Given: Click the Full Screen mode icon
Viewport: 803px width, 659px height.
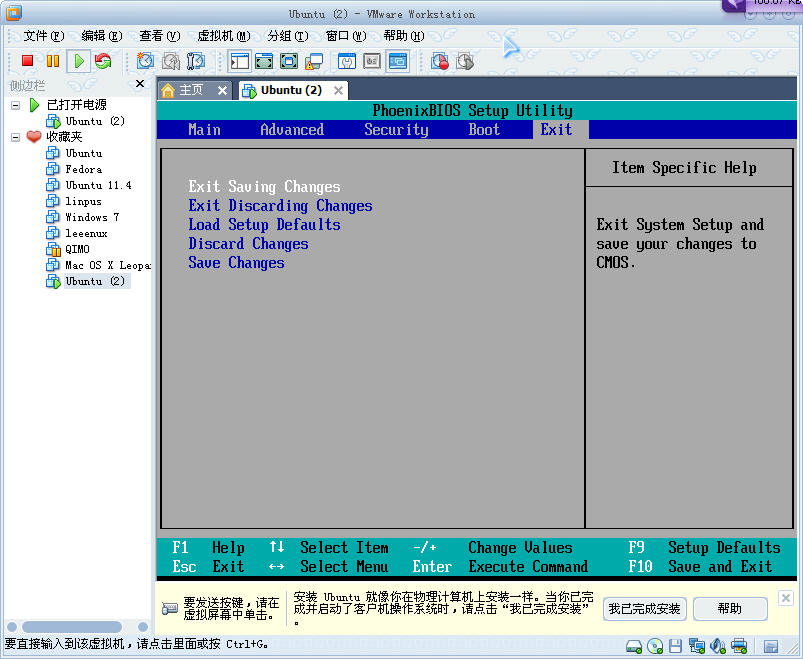Looking at the screenshot, I should pos(289,61).
